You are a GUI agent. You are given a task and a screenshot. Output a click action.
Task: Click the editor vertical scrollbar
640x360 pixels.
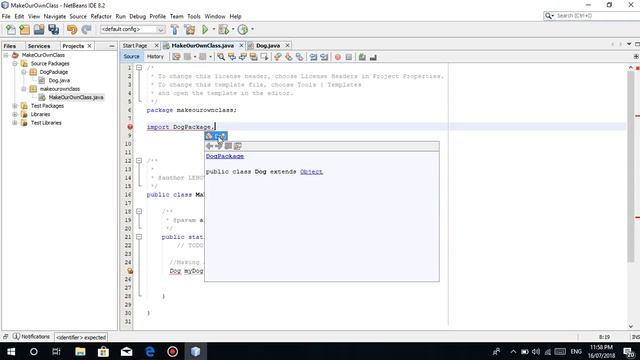(x=631, y=167)
